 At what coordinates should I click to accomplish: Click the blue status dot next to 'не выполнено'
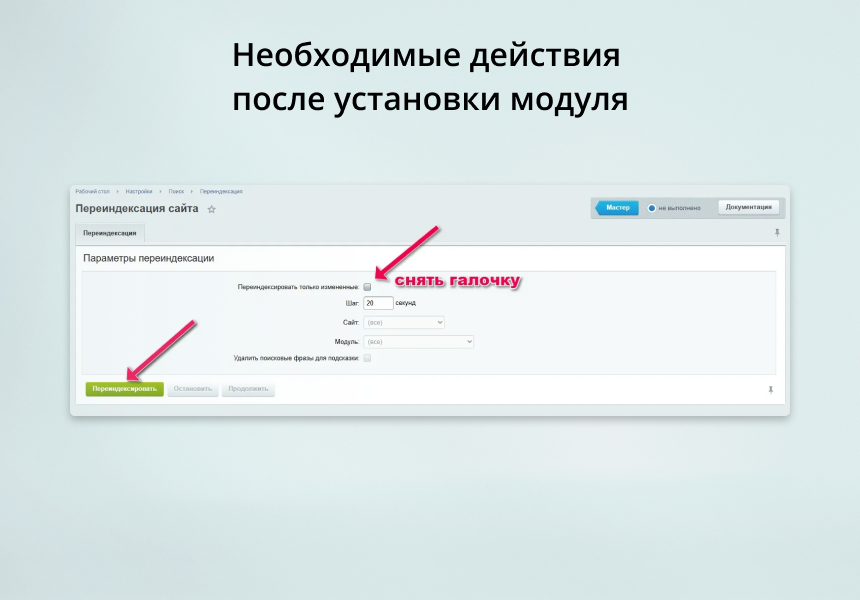pos(651,207)
